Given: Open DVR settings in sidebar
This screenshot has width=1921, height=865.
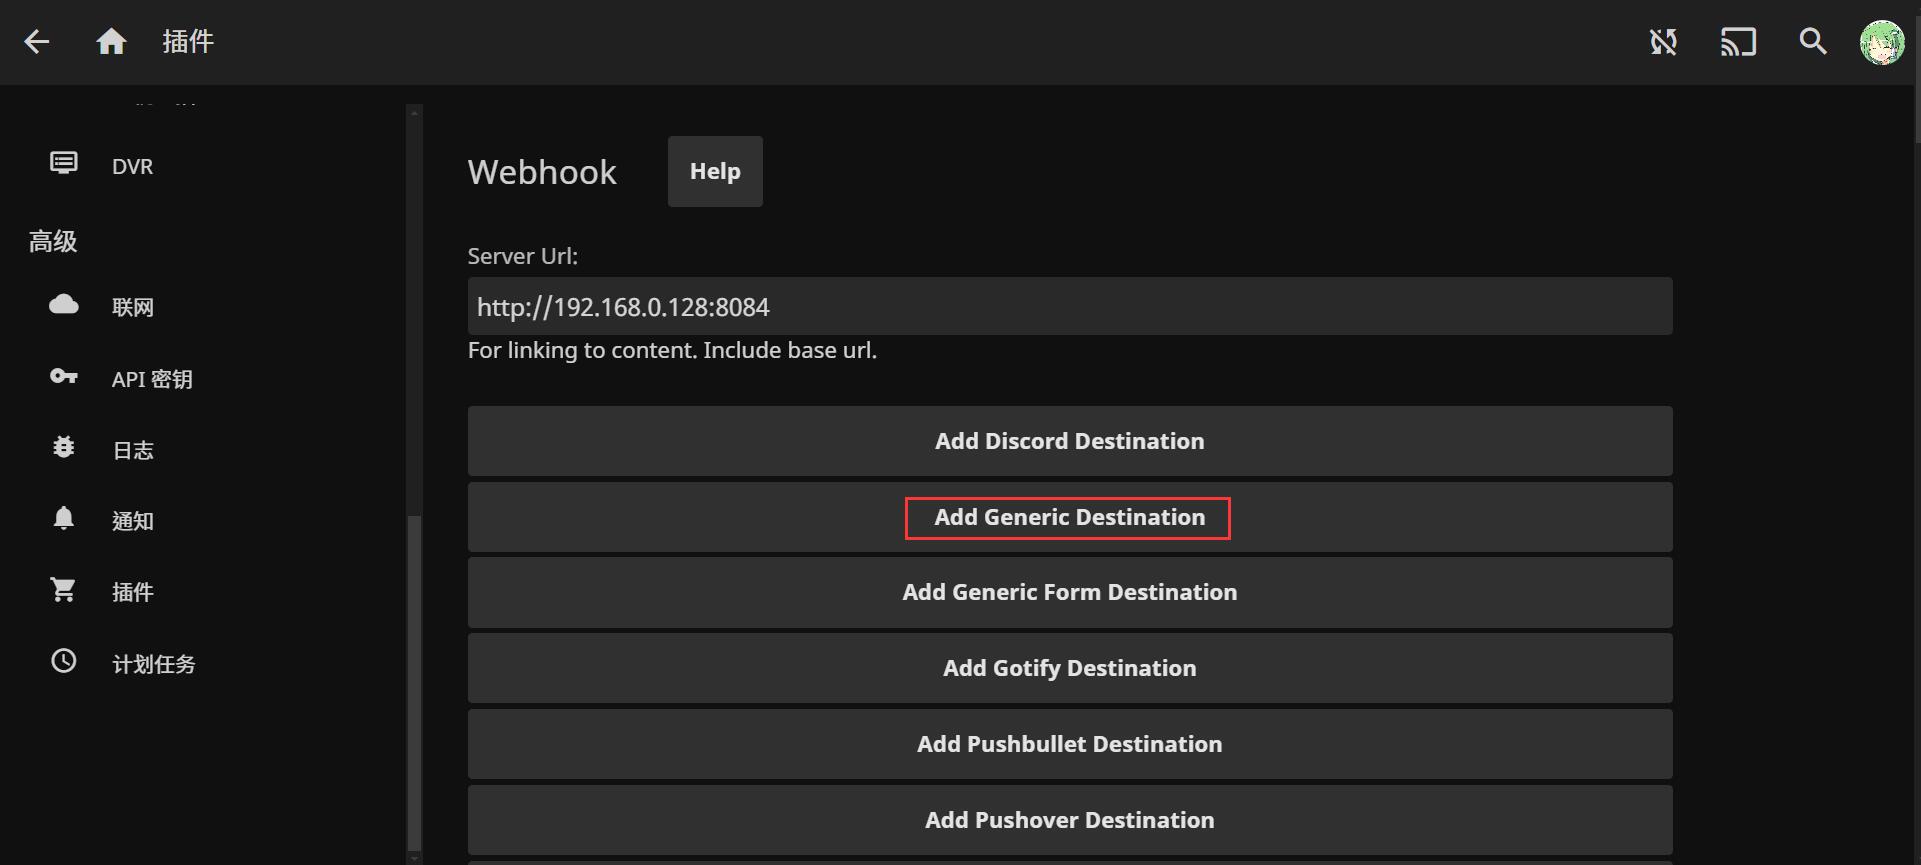Looking at the screenshot, I should pos(132,166).
